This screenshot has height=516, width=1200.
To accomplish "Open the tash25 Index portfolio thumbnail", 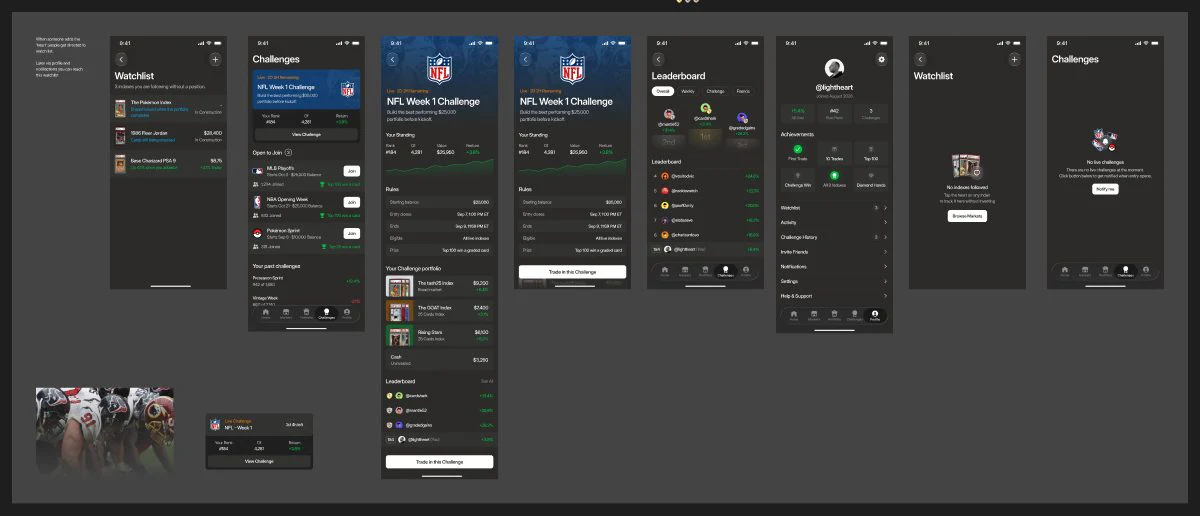I will pos(400,286).
